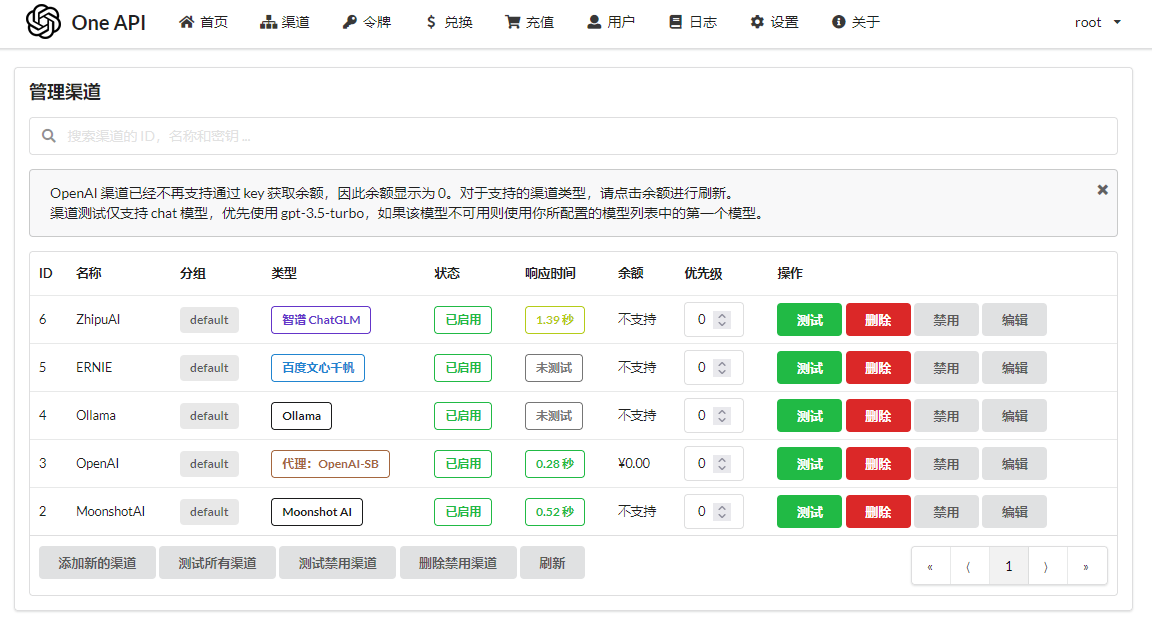Test the ZhipuAI channel

click(x=809, y=320)
